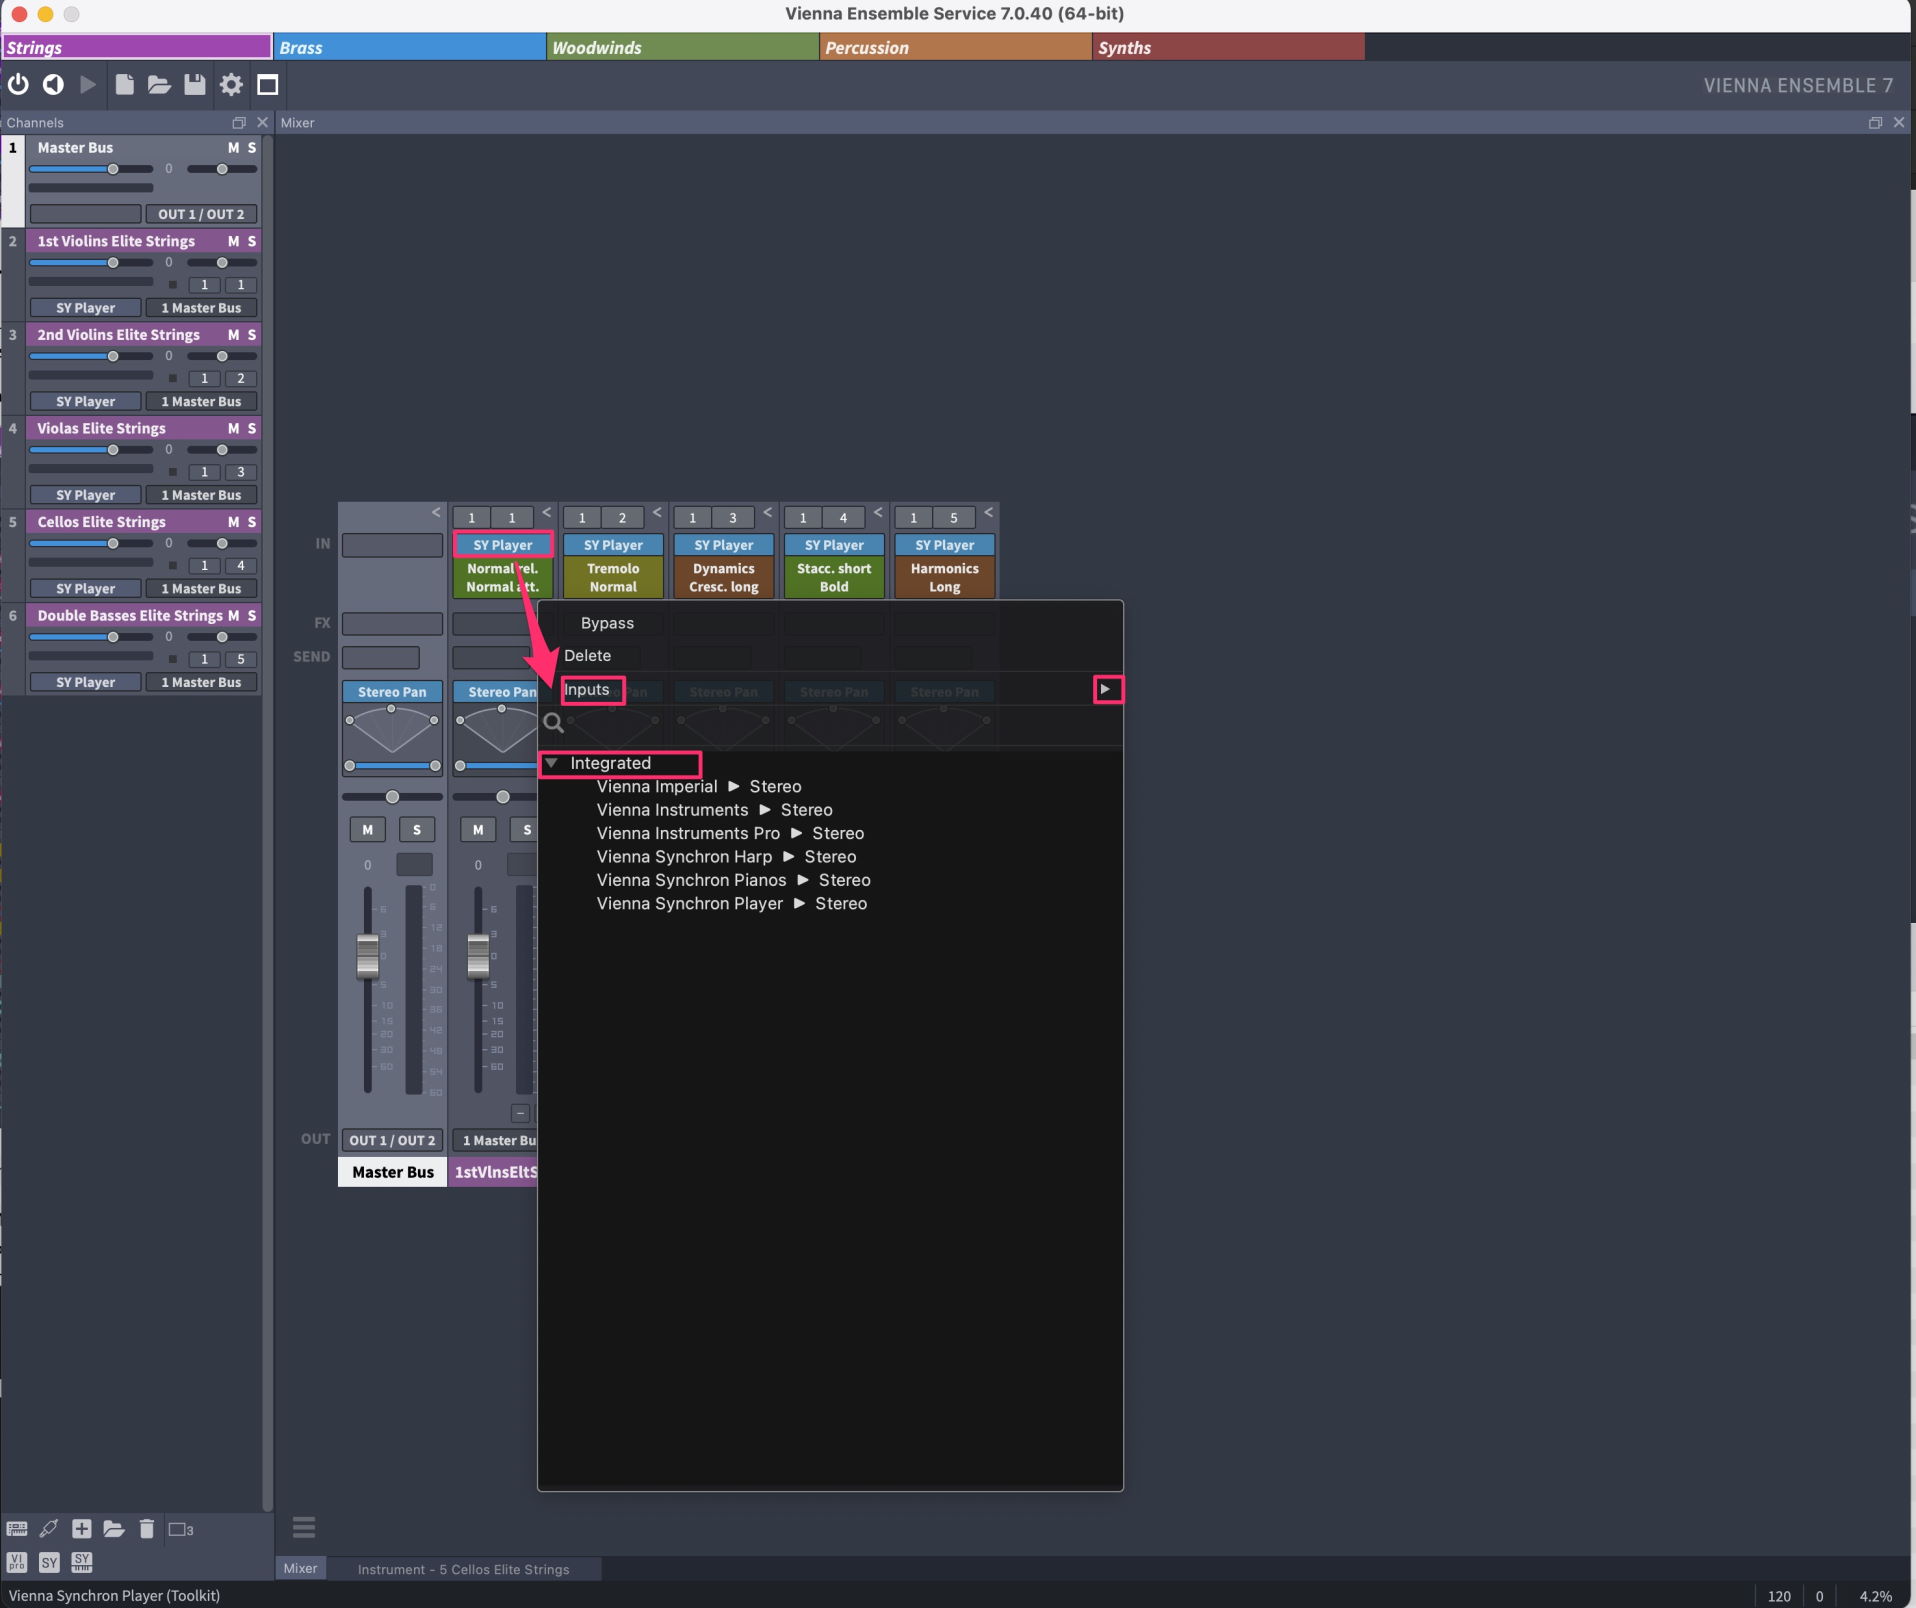Click the channel layout icon labeled 3
Viewport: 1916px width, 1608px height.
[x=181, y=1529]
